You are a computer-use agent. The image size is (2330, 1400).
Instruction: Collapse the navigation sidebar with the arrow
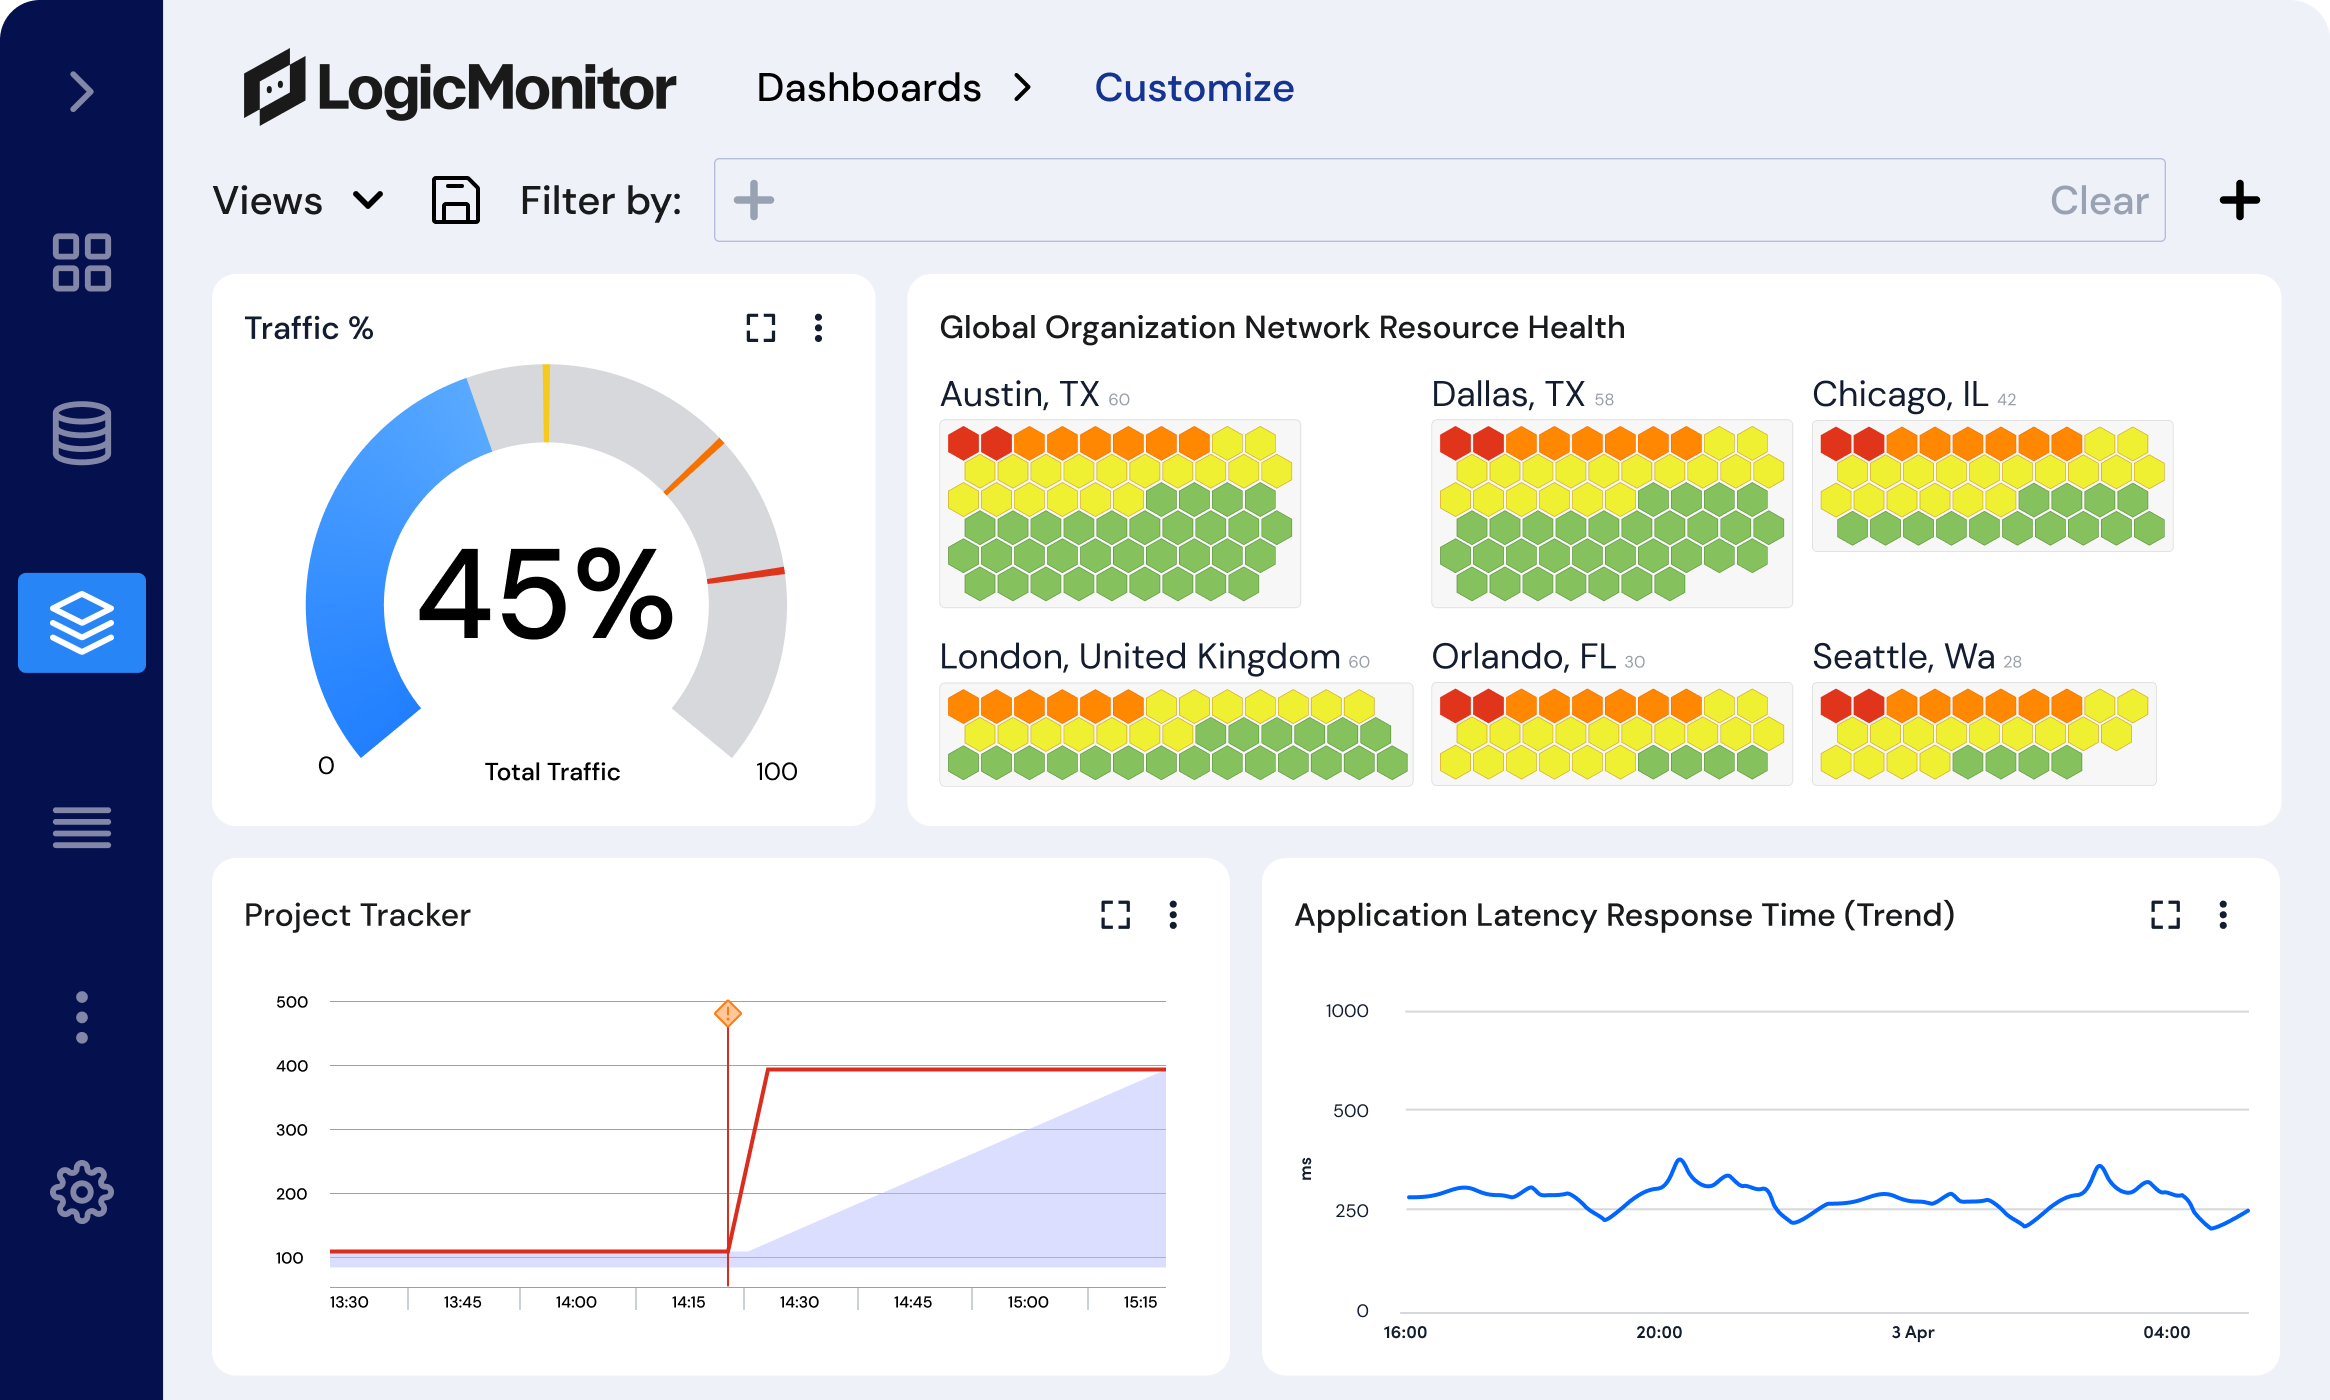(x=81, y=90)
